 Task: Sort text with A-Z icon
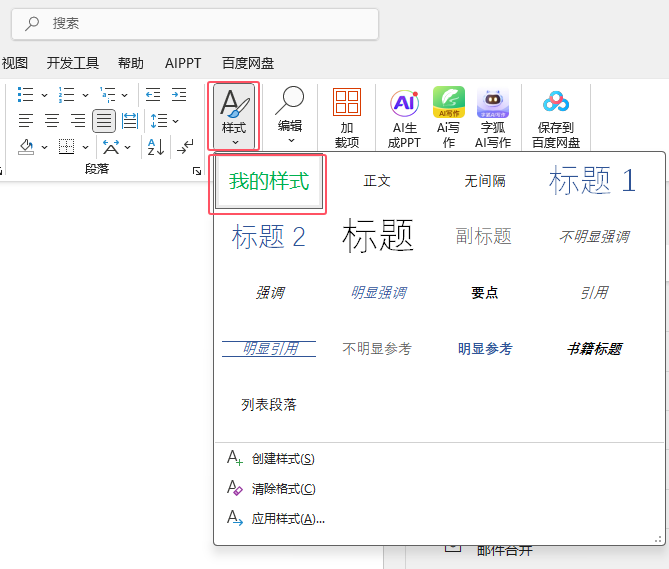pos(156,147)
